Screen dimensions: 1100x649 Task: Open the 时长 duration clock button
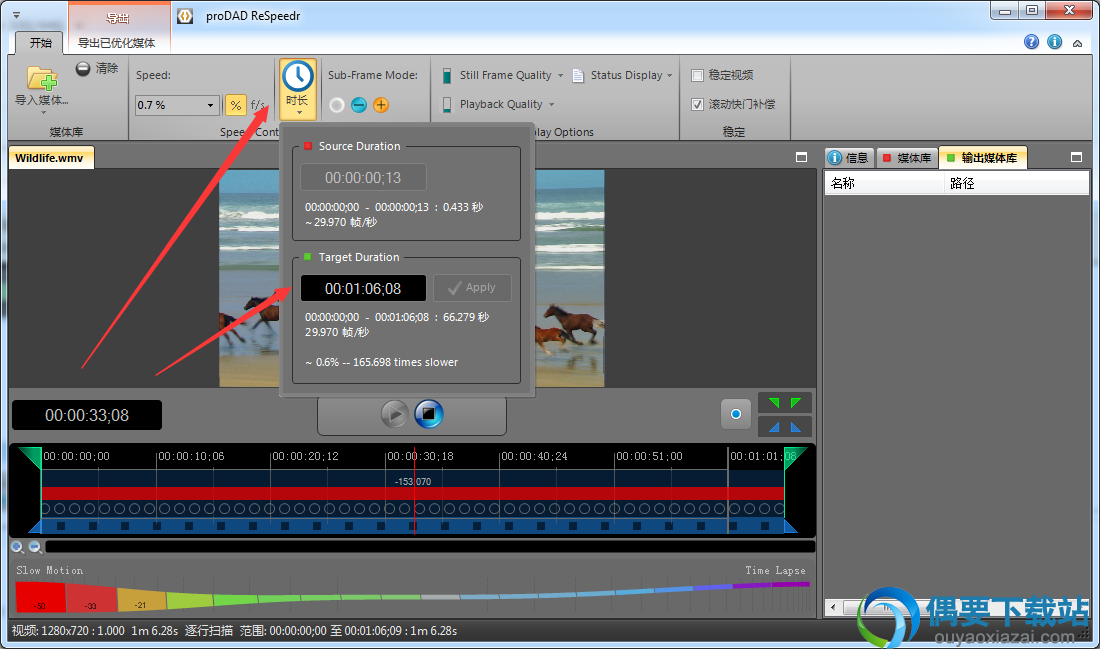(x=298, y=88)
